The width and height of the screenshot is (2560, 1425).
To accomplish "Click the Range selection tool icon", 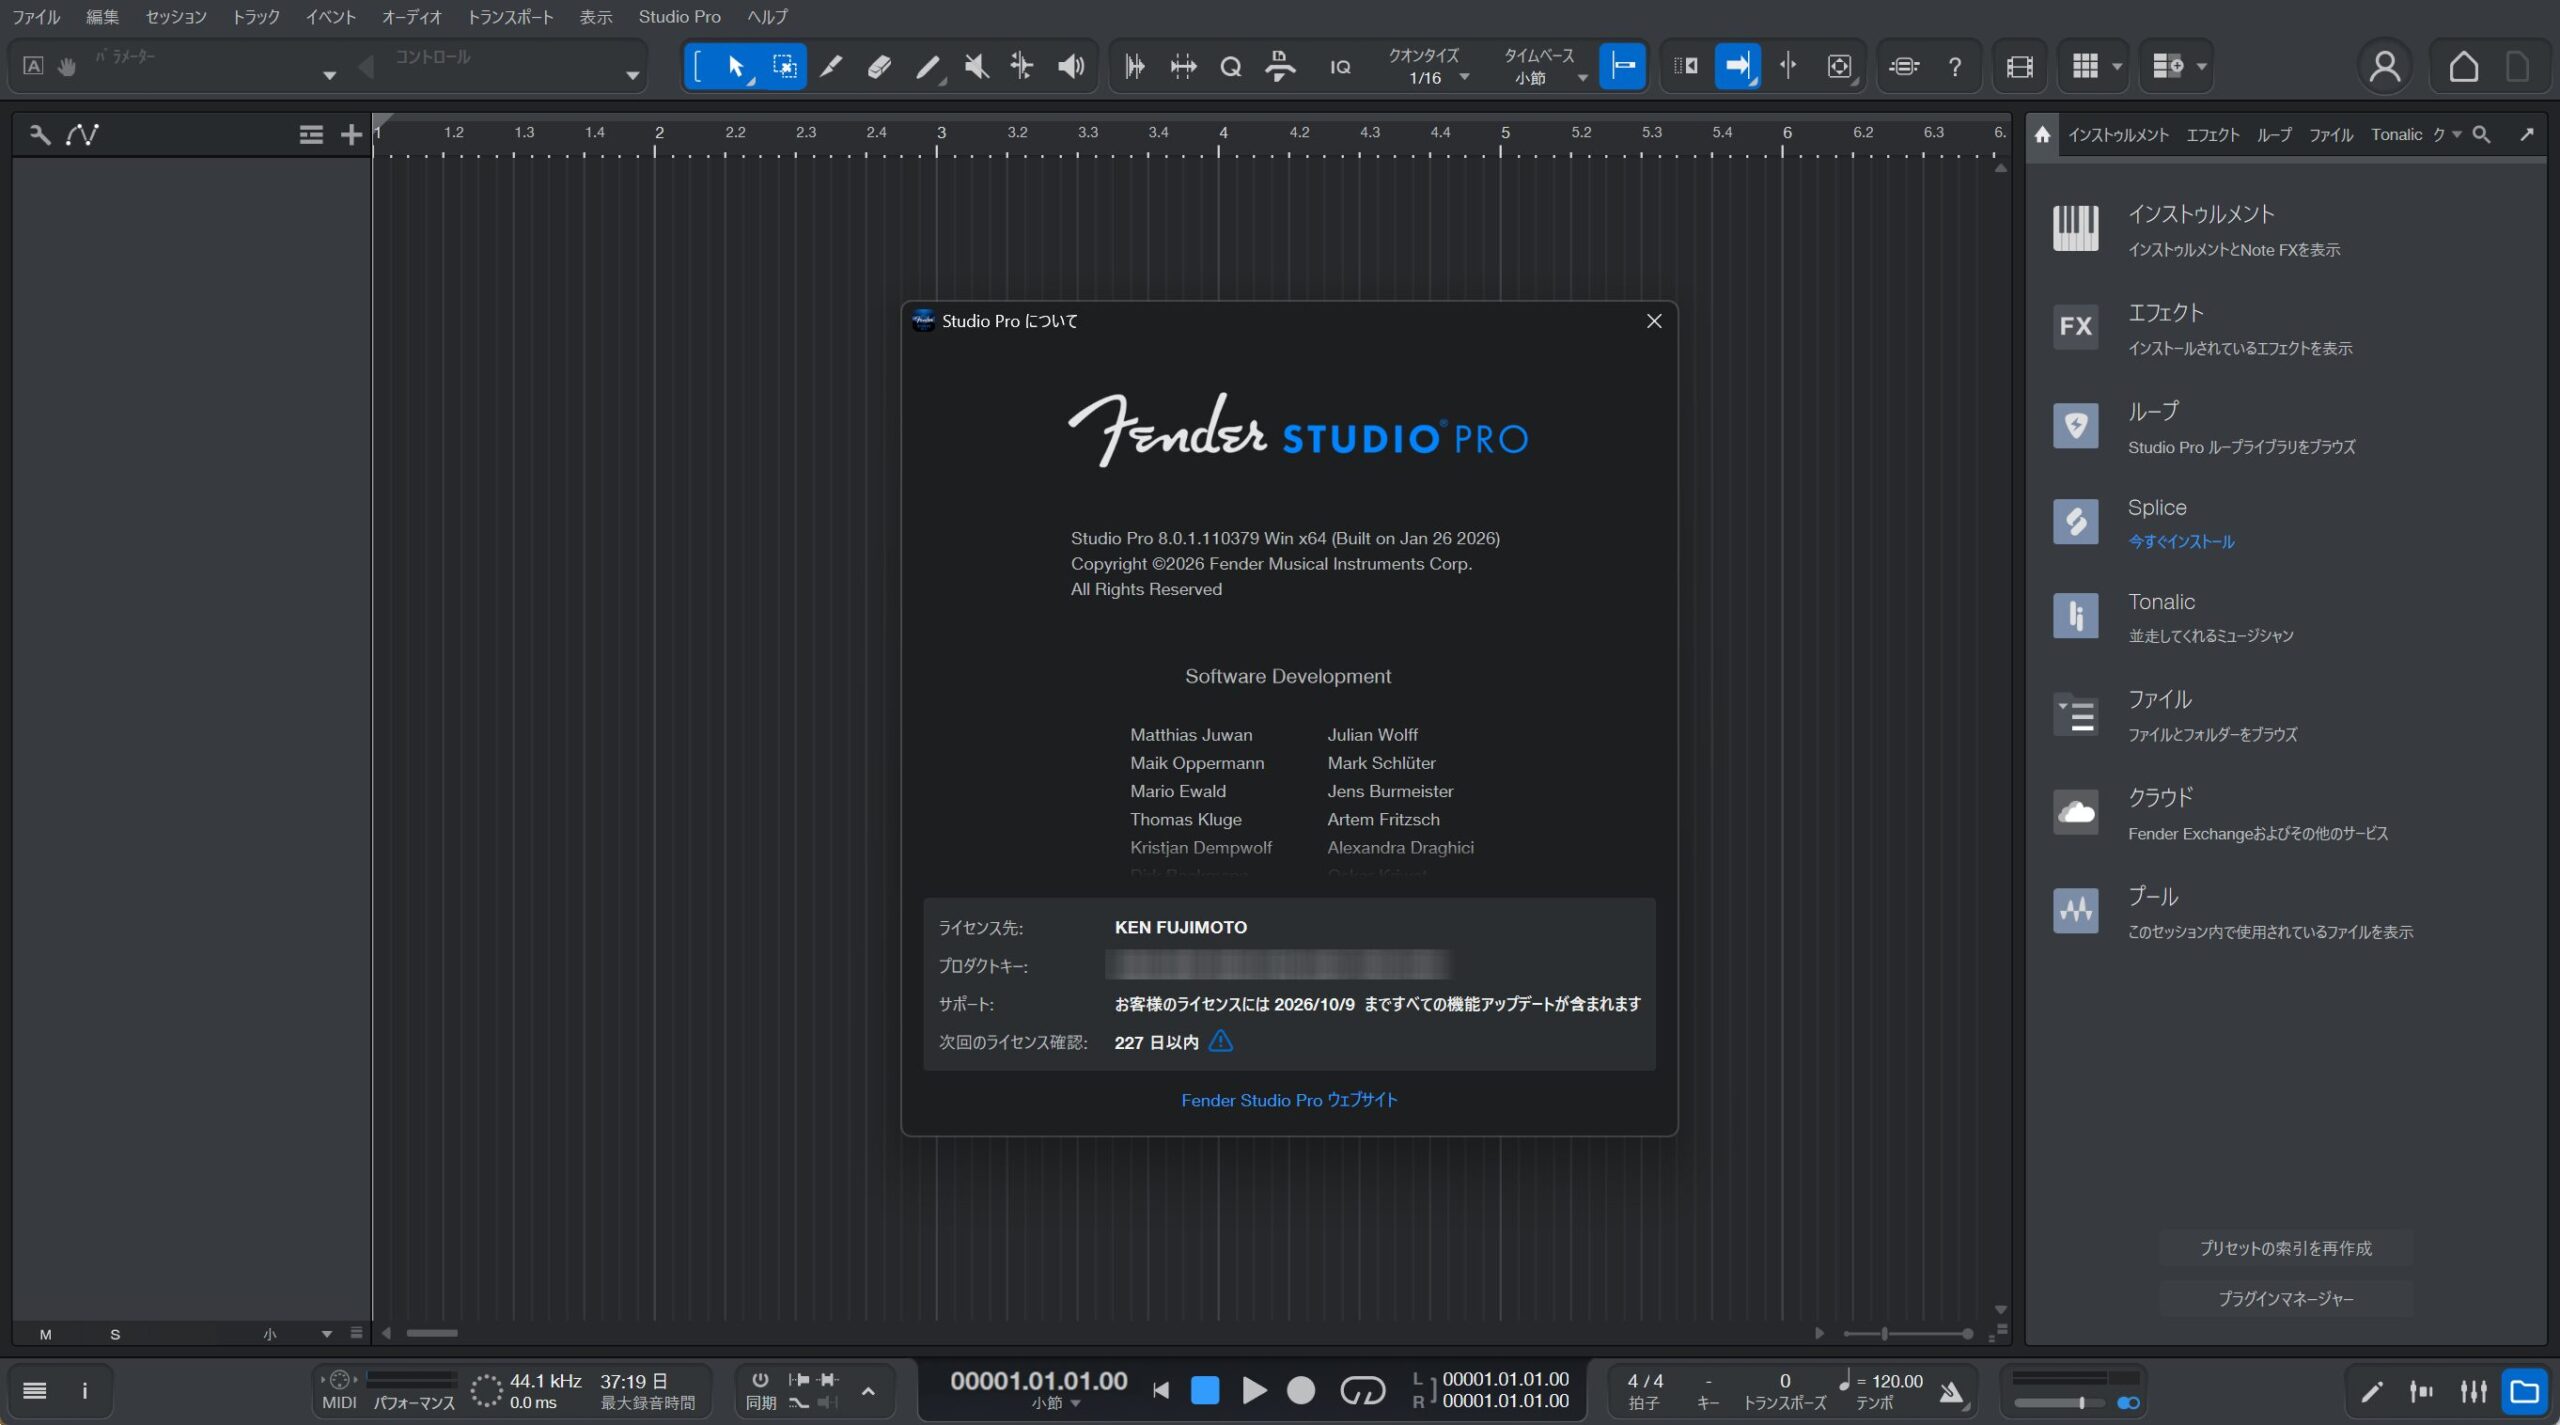I will (784, 67).
